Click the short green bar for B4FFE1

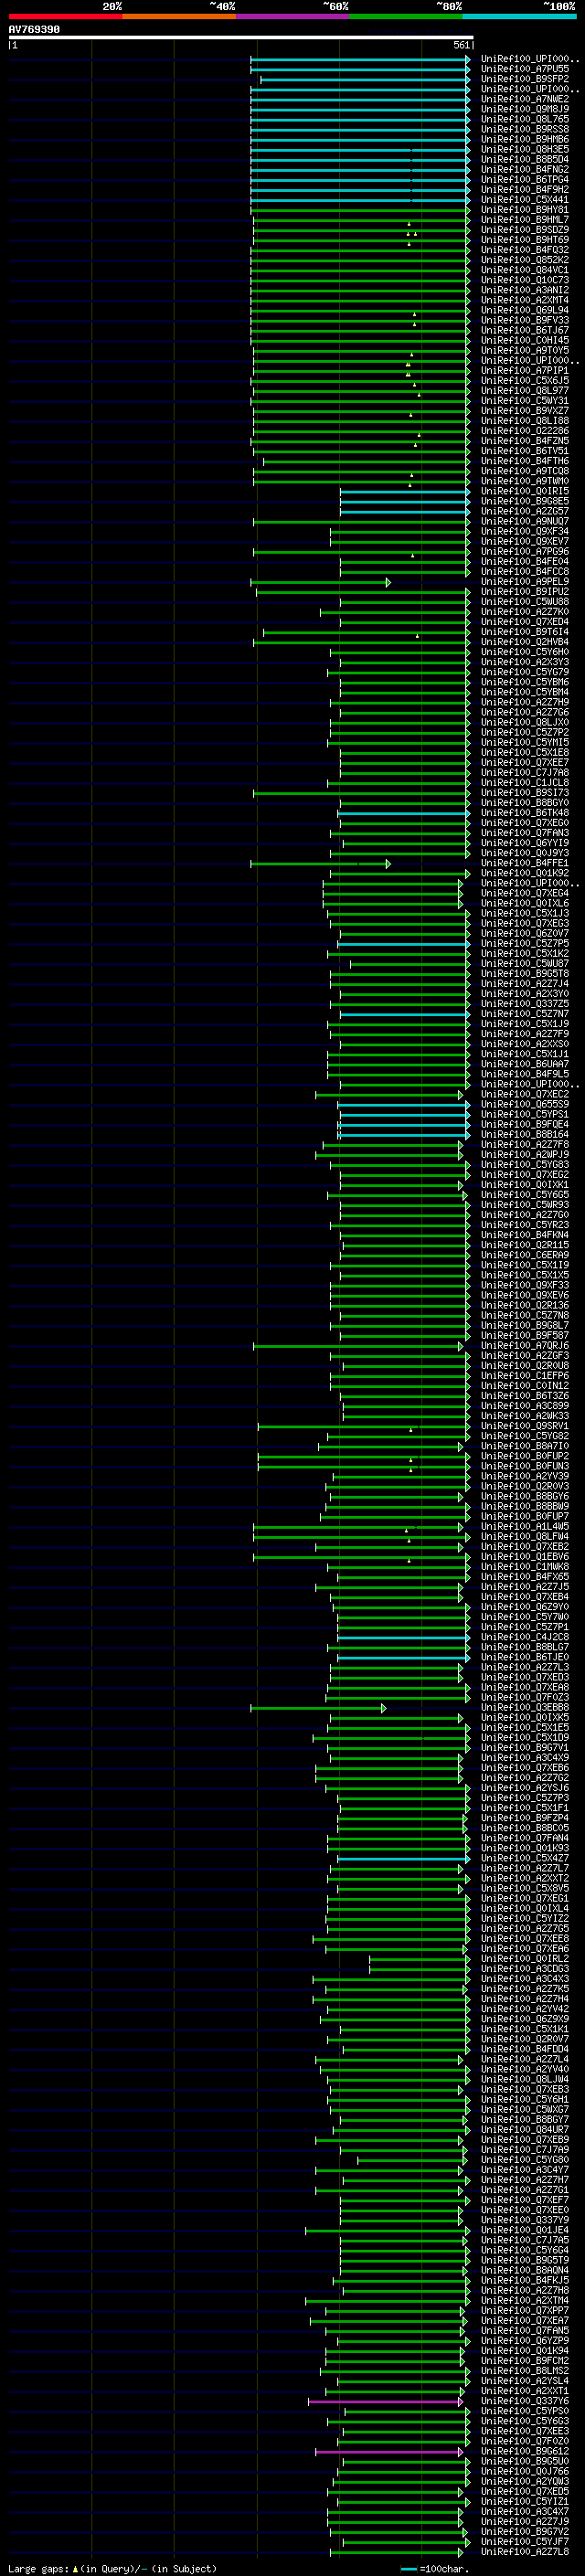click(320, 863)
